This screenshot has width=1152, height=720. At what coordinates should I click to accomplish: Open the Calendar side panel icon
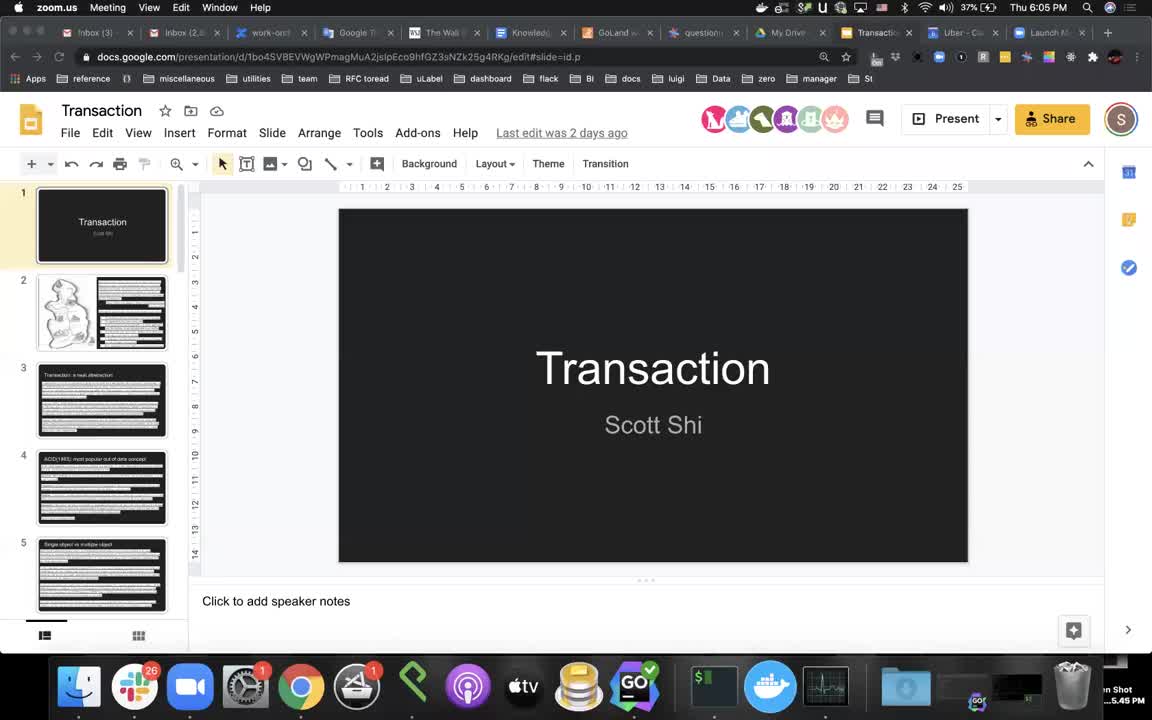coord(1128,173)
